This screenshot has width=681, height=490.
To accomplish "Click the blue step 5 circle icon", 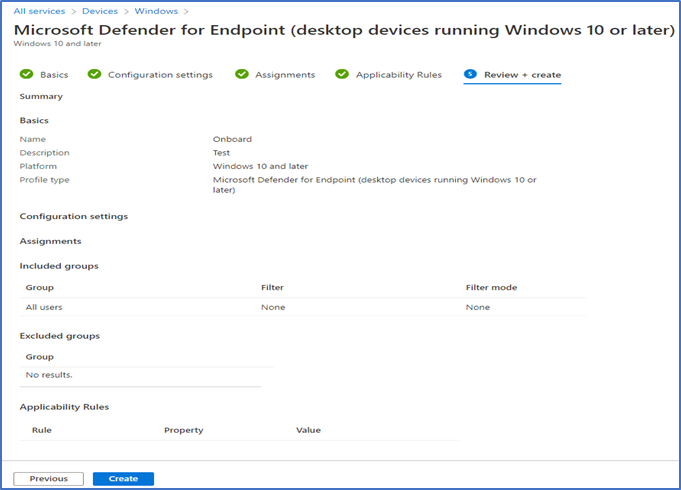I will pos(470,74).
